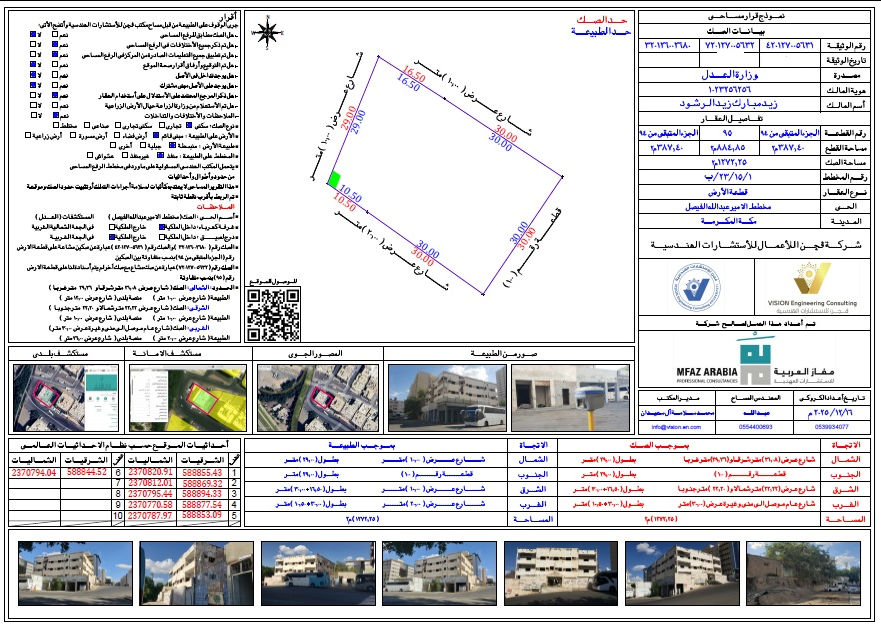Click the northing value 2370820.91

(150, 473)
